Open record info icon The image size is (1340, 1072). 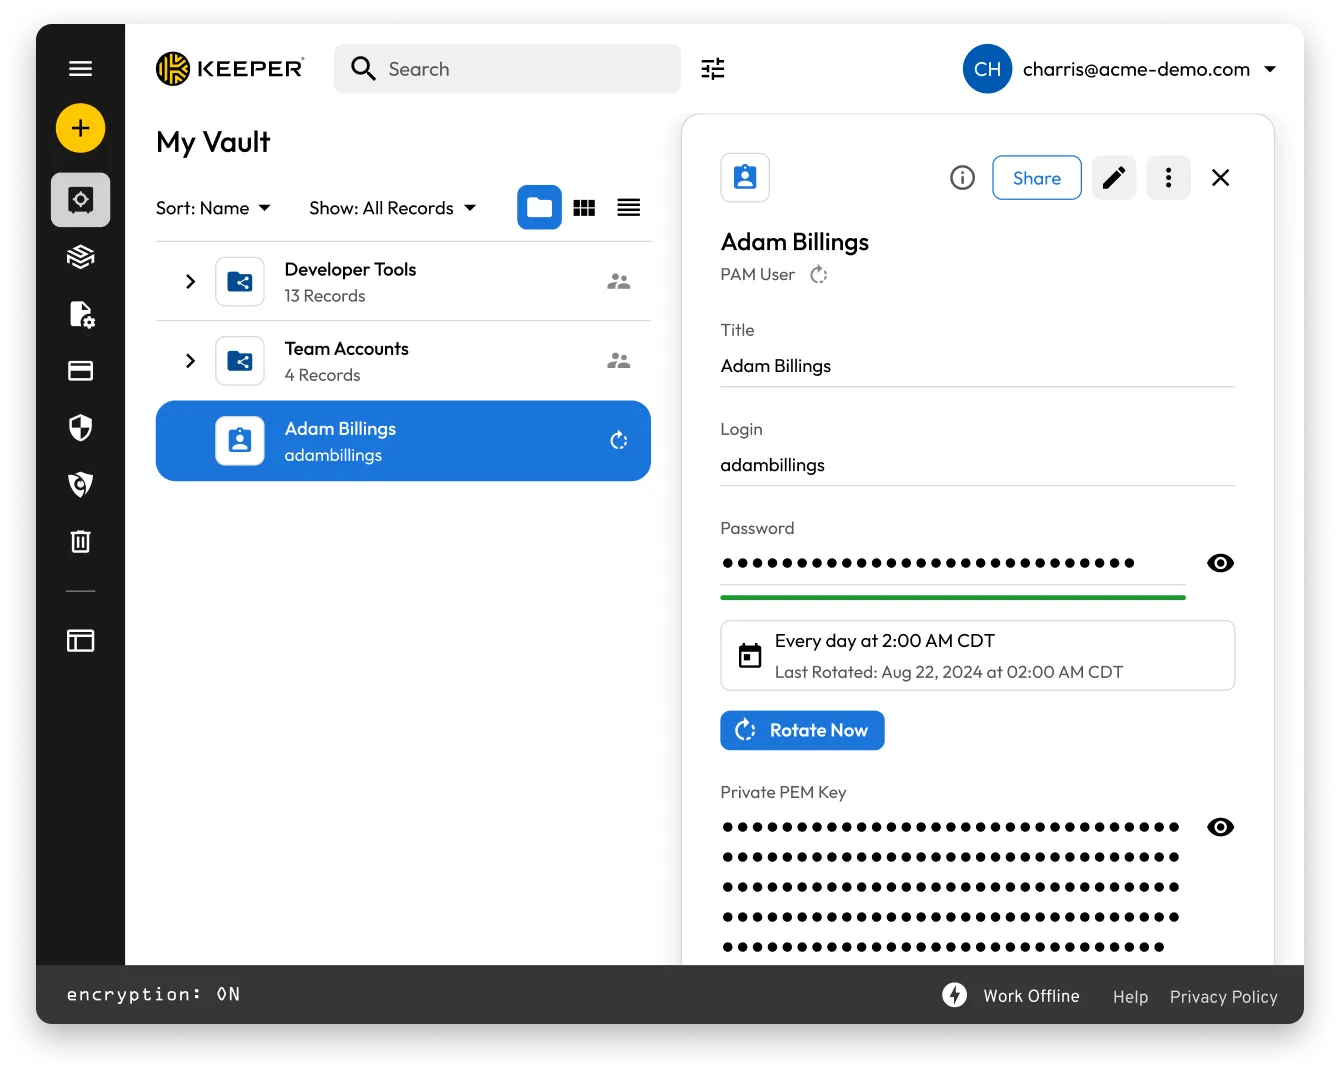pyautogui.click(x=962, y=177)
